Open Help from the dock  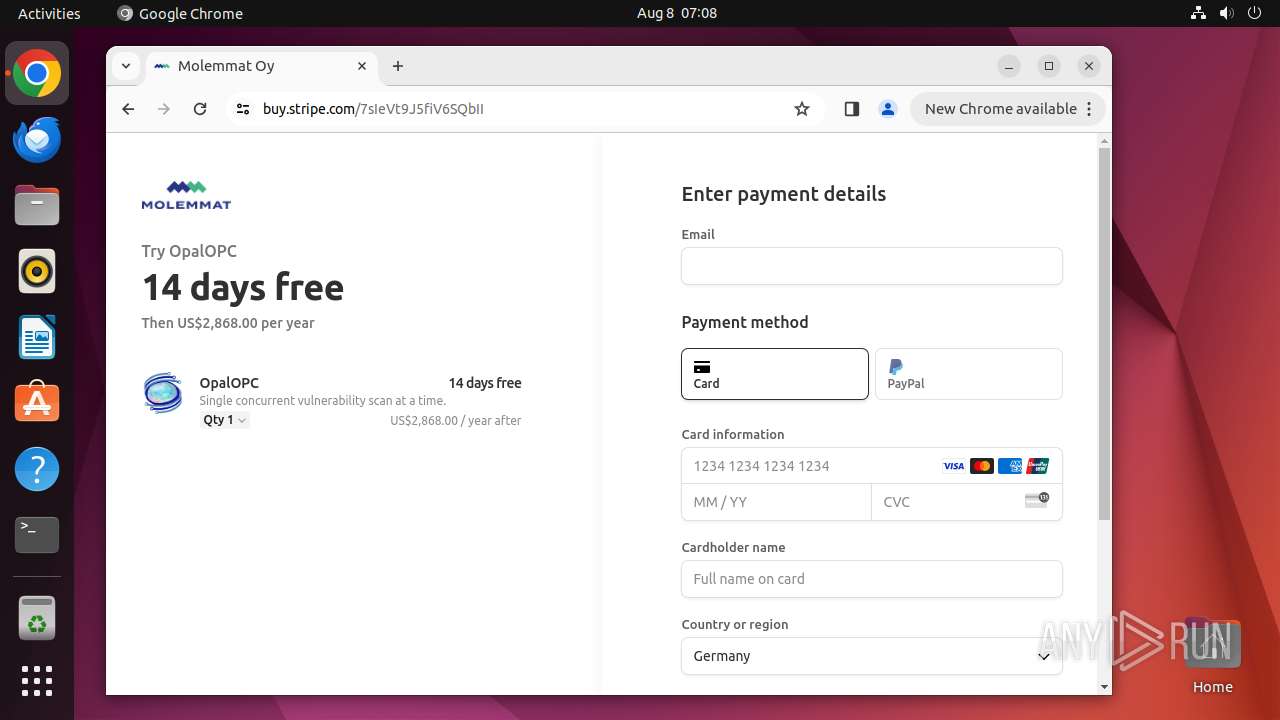[37, 469]
